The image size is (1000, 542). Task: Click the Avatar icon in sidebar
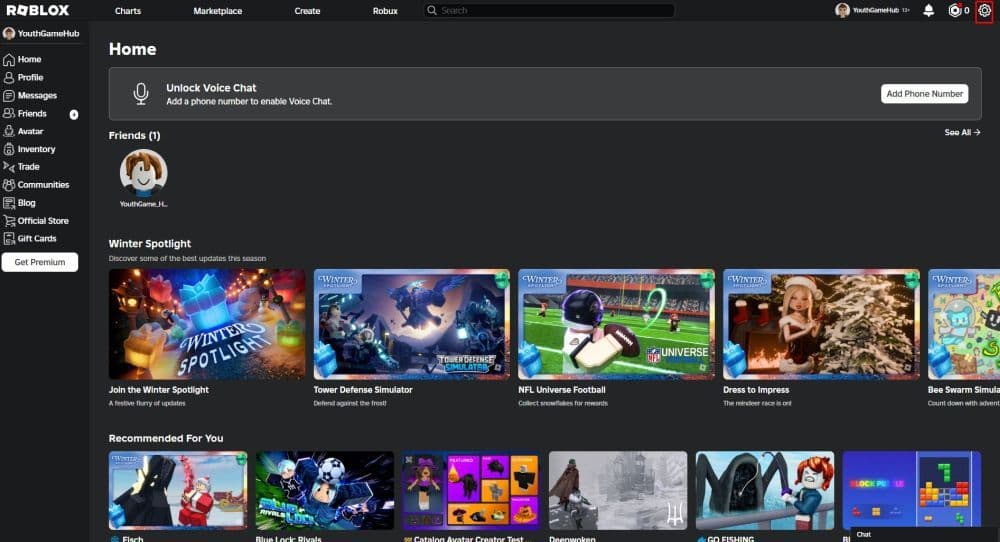[x=9, y=131]
